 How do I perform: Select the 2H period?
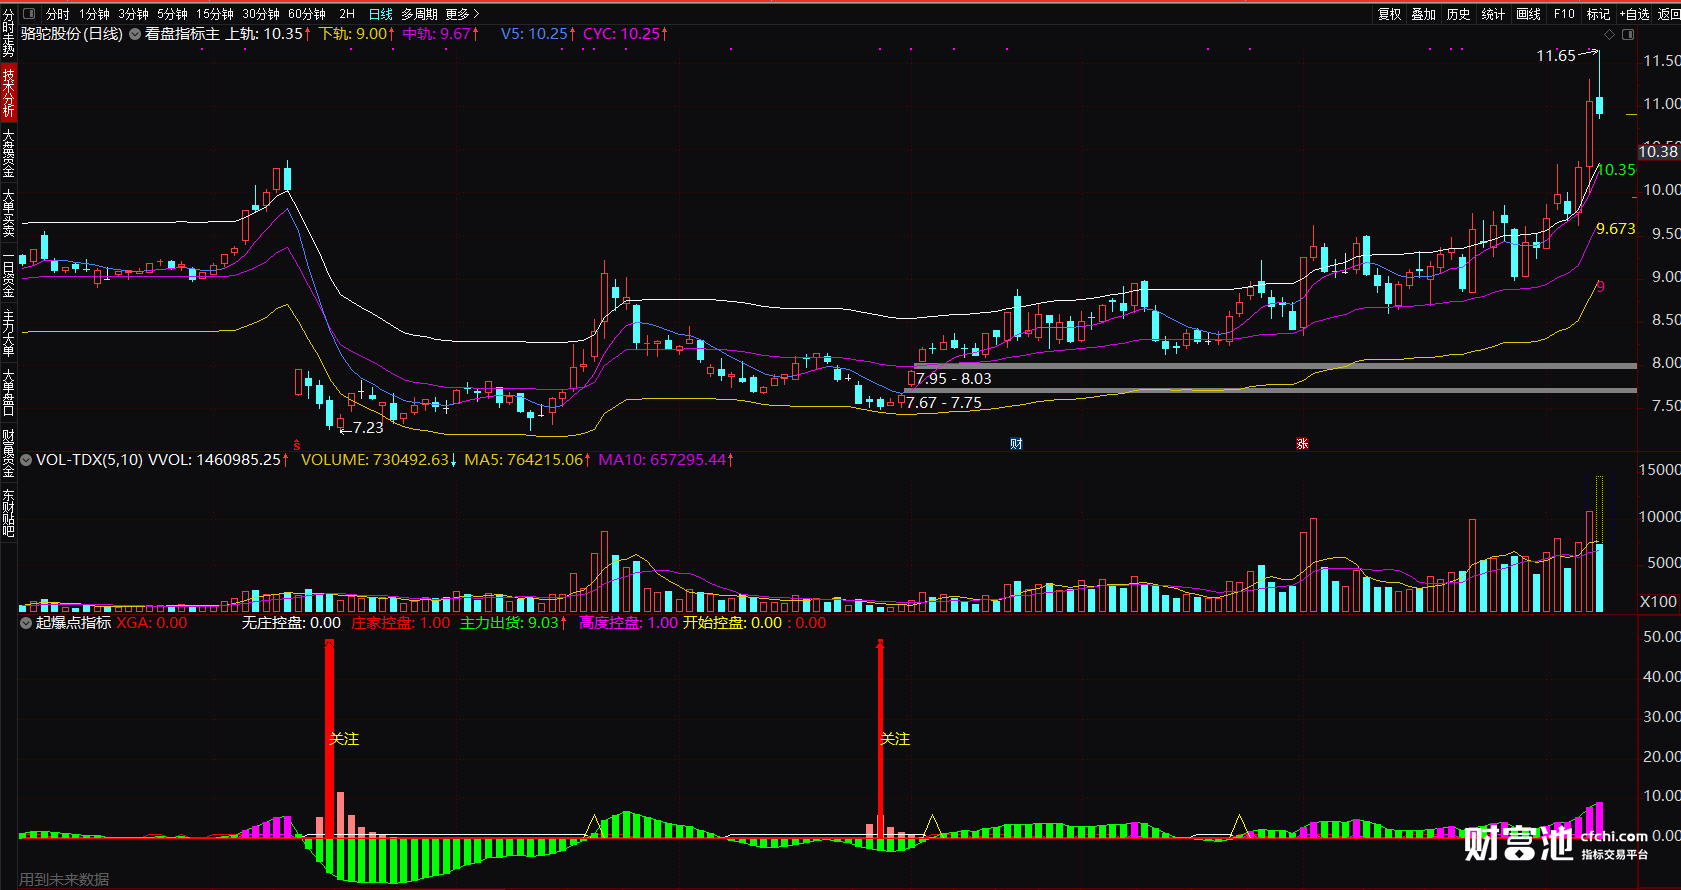coord(347,14)
